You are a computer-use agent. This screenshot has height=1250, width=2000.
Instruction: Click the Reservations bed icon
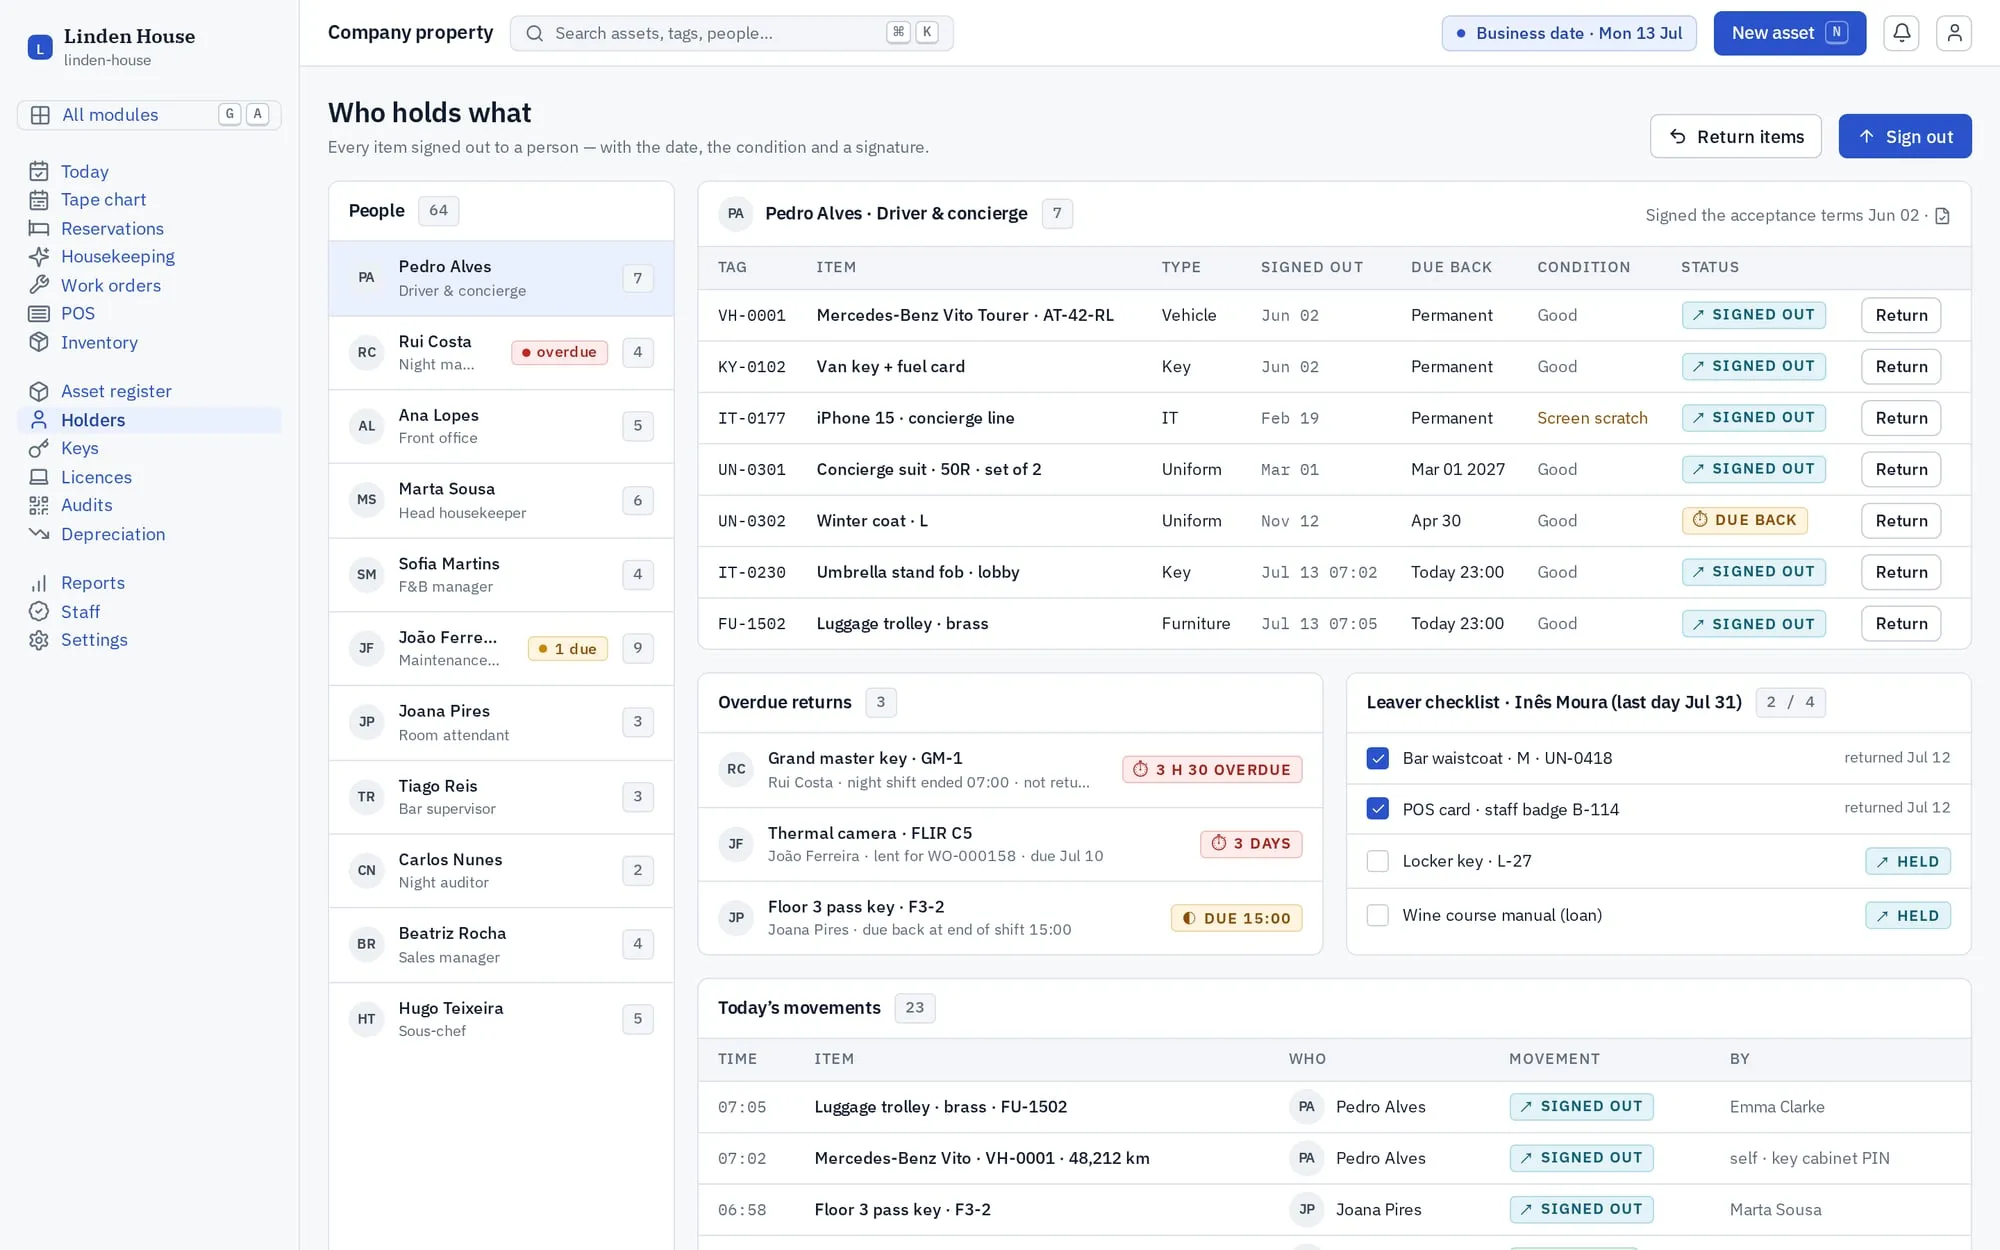click(39, 228)
